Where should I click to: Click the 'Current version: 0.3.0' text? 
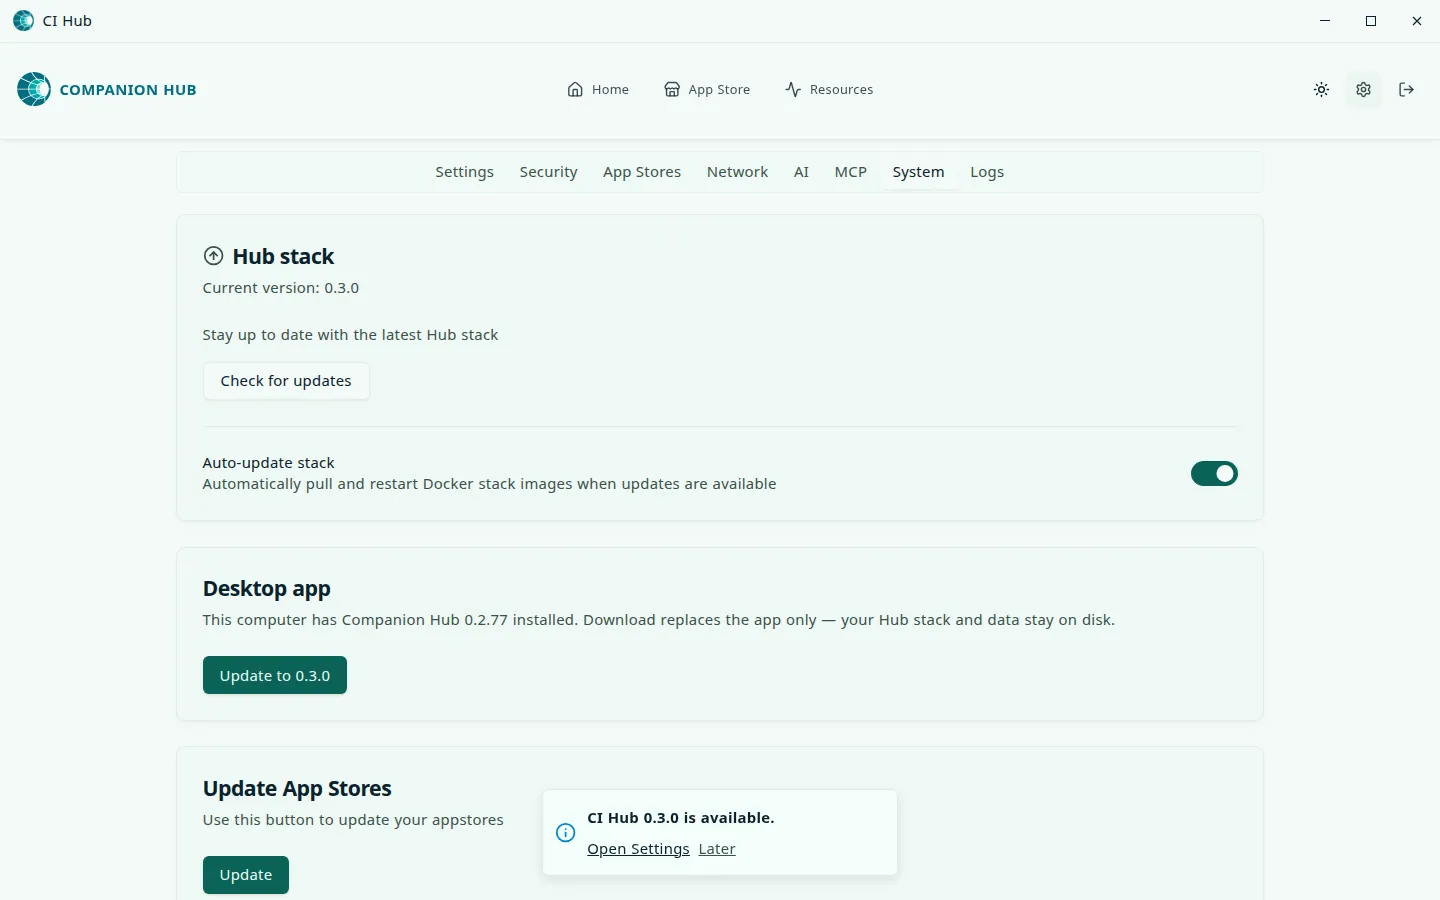click(281, 288)
